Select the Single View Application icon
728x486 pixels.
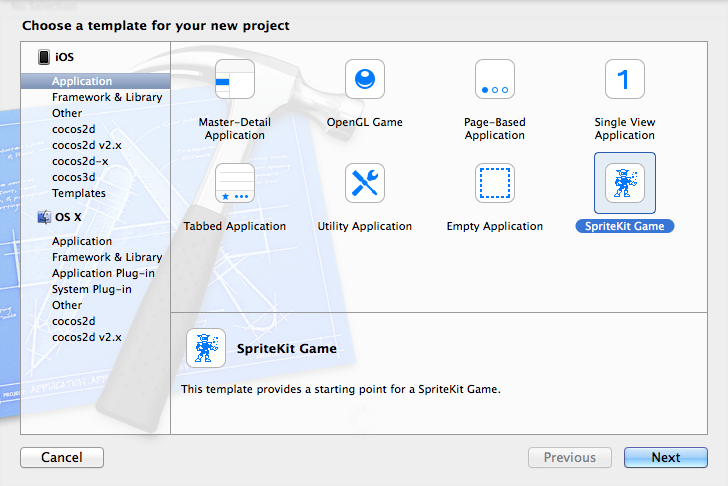click(625, 79)
